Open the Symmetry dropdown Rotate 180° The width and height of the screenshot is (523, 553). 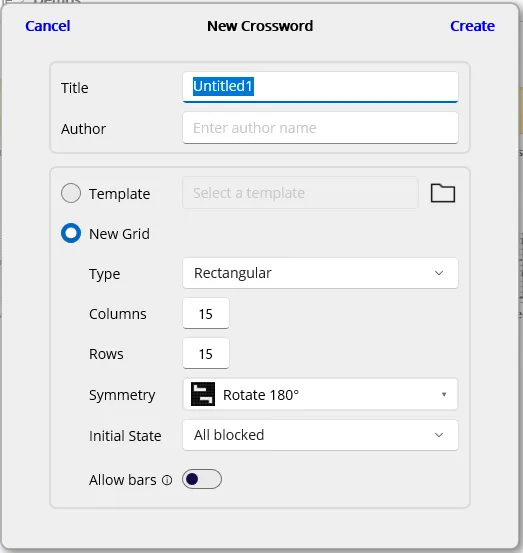pyautogui.click(x=320, y=394)
